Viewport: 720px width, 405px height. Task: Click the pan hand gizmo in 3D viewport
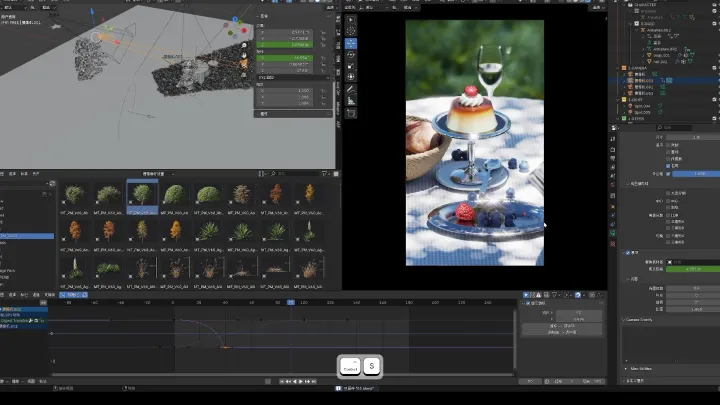coord(244,55)
